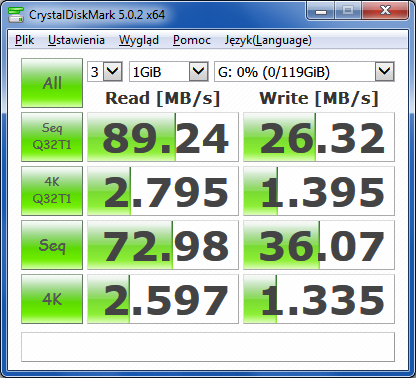This screenshot has height=378, width=416.
Task: Expand the test count dropdown showing 3
Action: click(105, 71)
